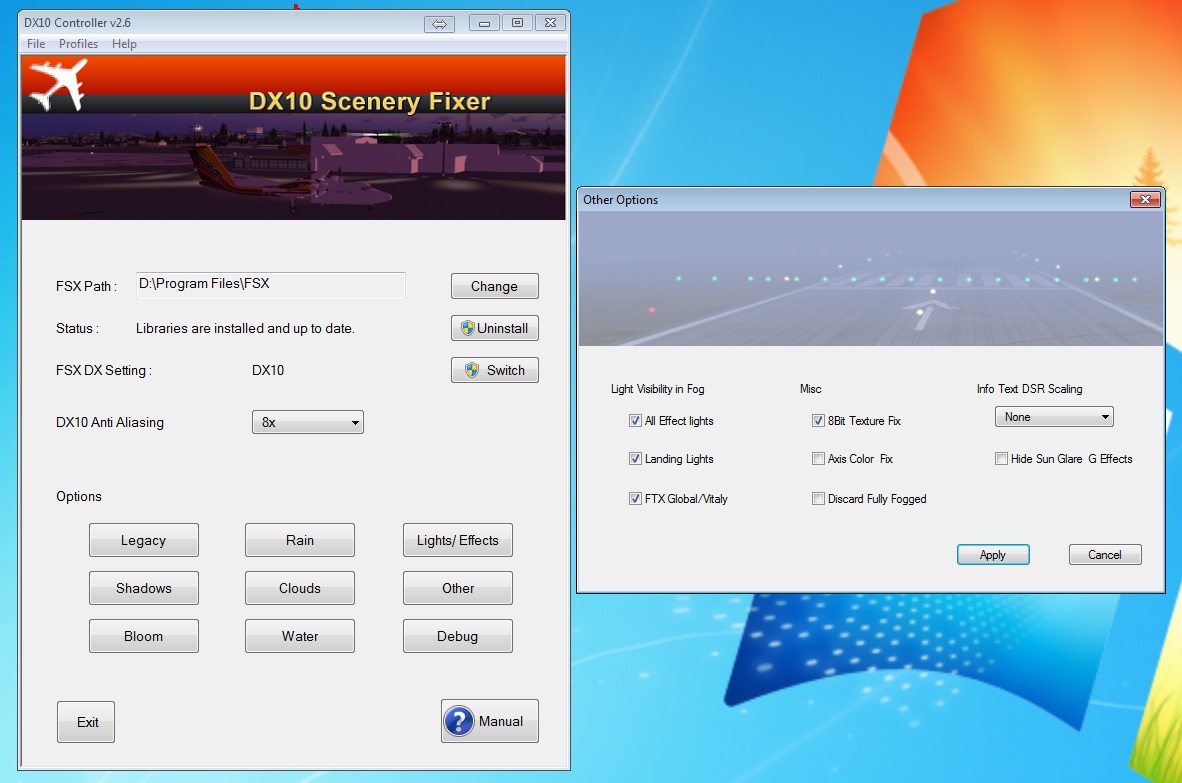The image size is (1182, 783).
Task: Open the Clouds options
Action: 299,588
